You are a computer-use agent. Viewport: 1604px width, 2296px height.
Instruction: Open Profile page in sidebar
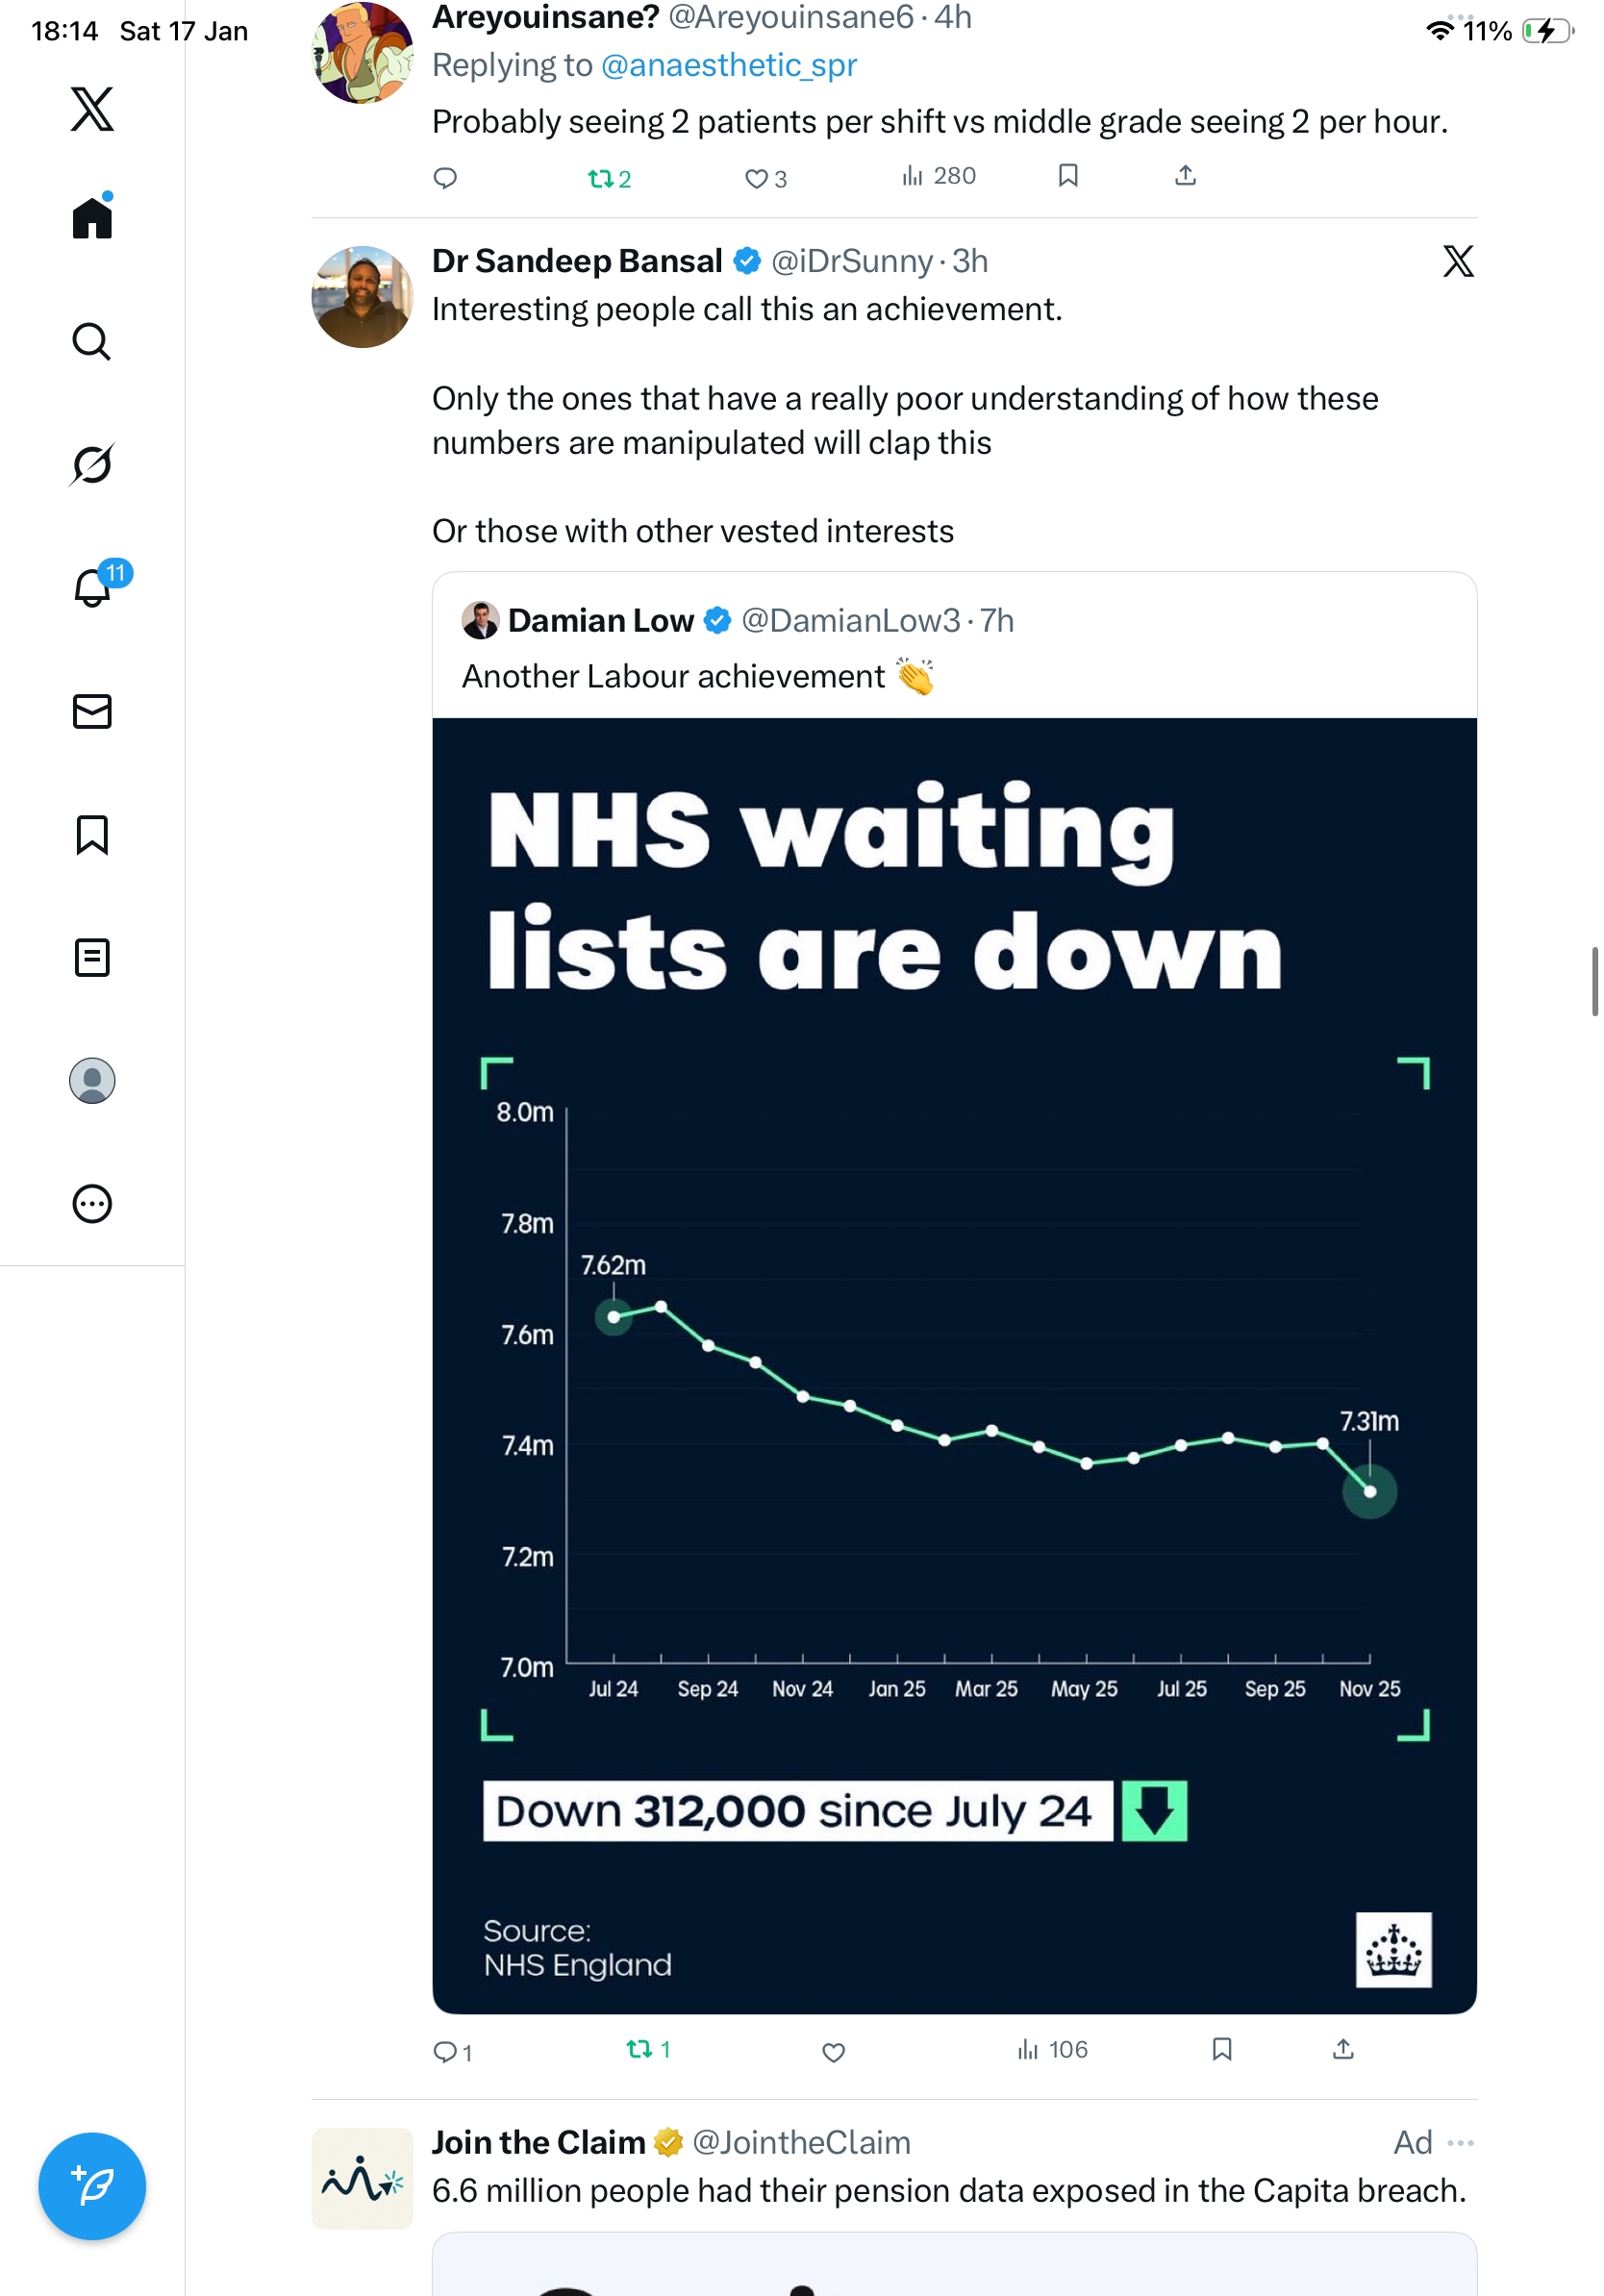(x=92, y=1080)
